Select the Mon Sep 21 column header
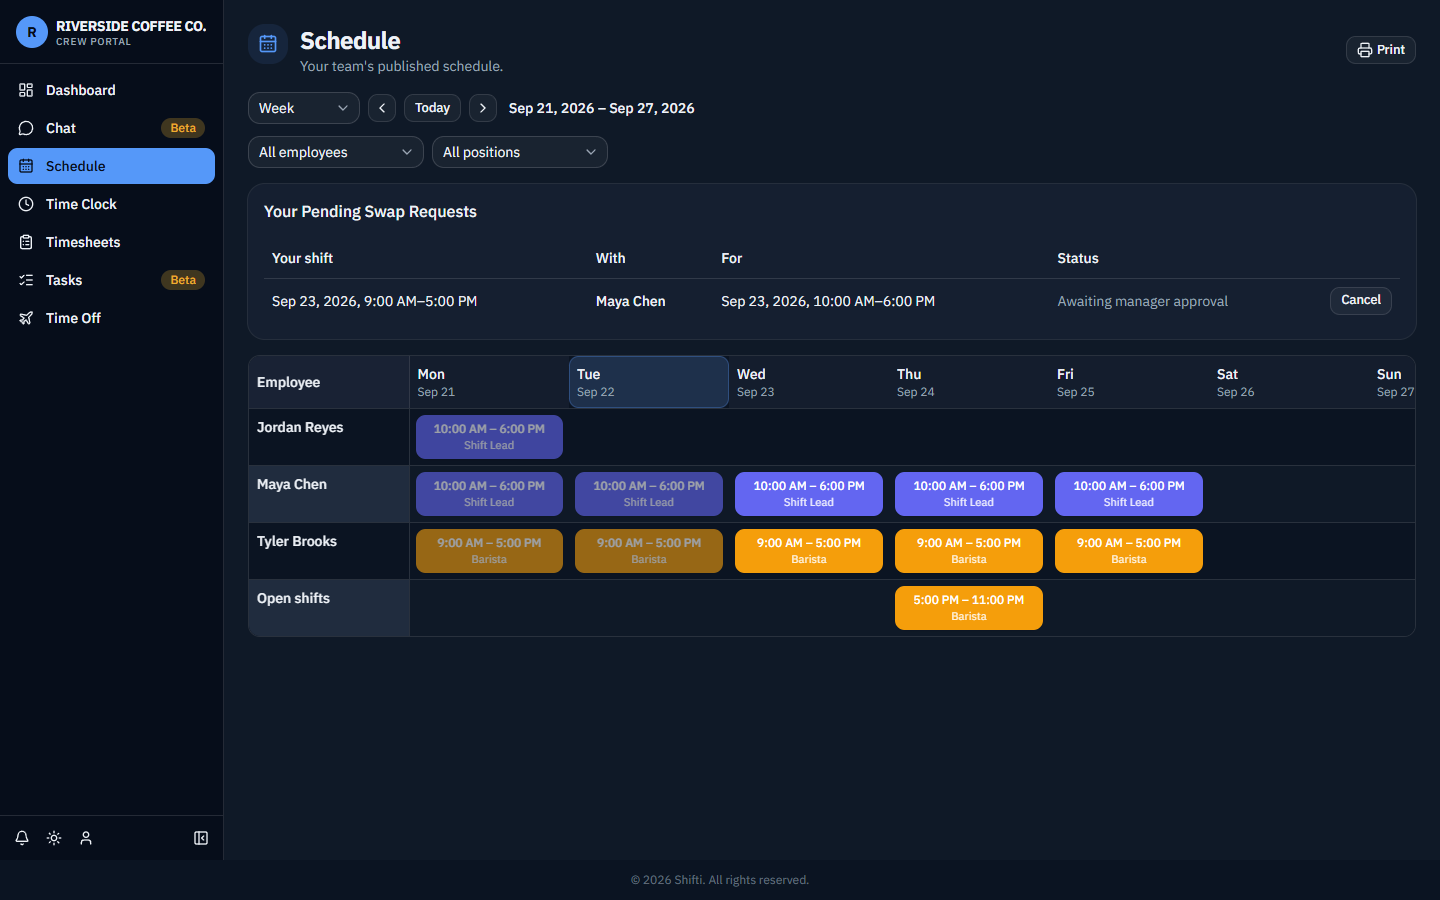Viewport: 1440px width, 900px height. [489, 382]
